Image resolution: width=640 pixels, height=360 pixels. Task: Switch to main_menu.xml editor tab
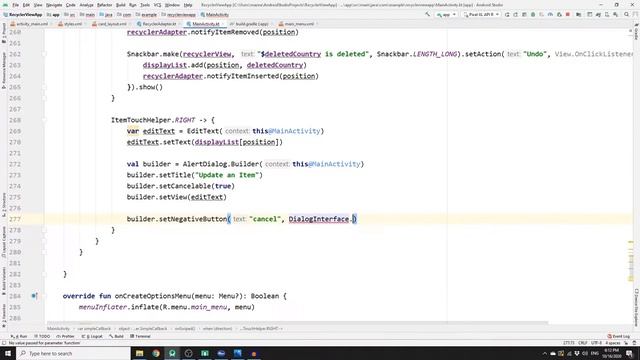point(296,24)
